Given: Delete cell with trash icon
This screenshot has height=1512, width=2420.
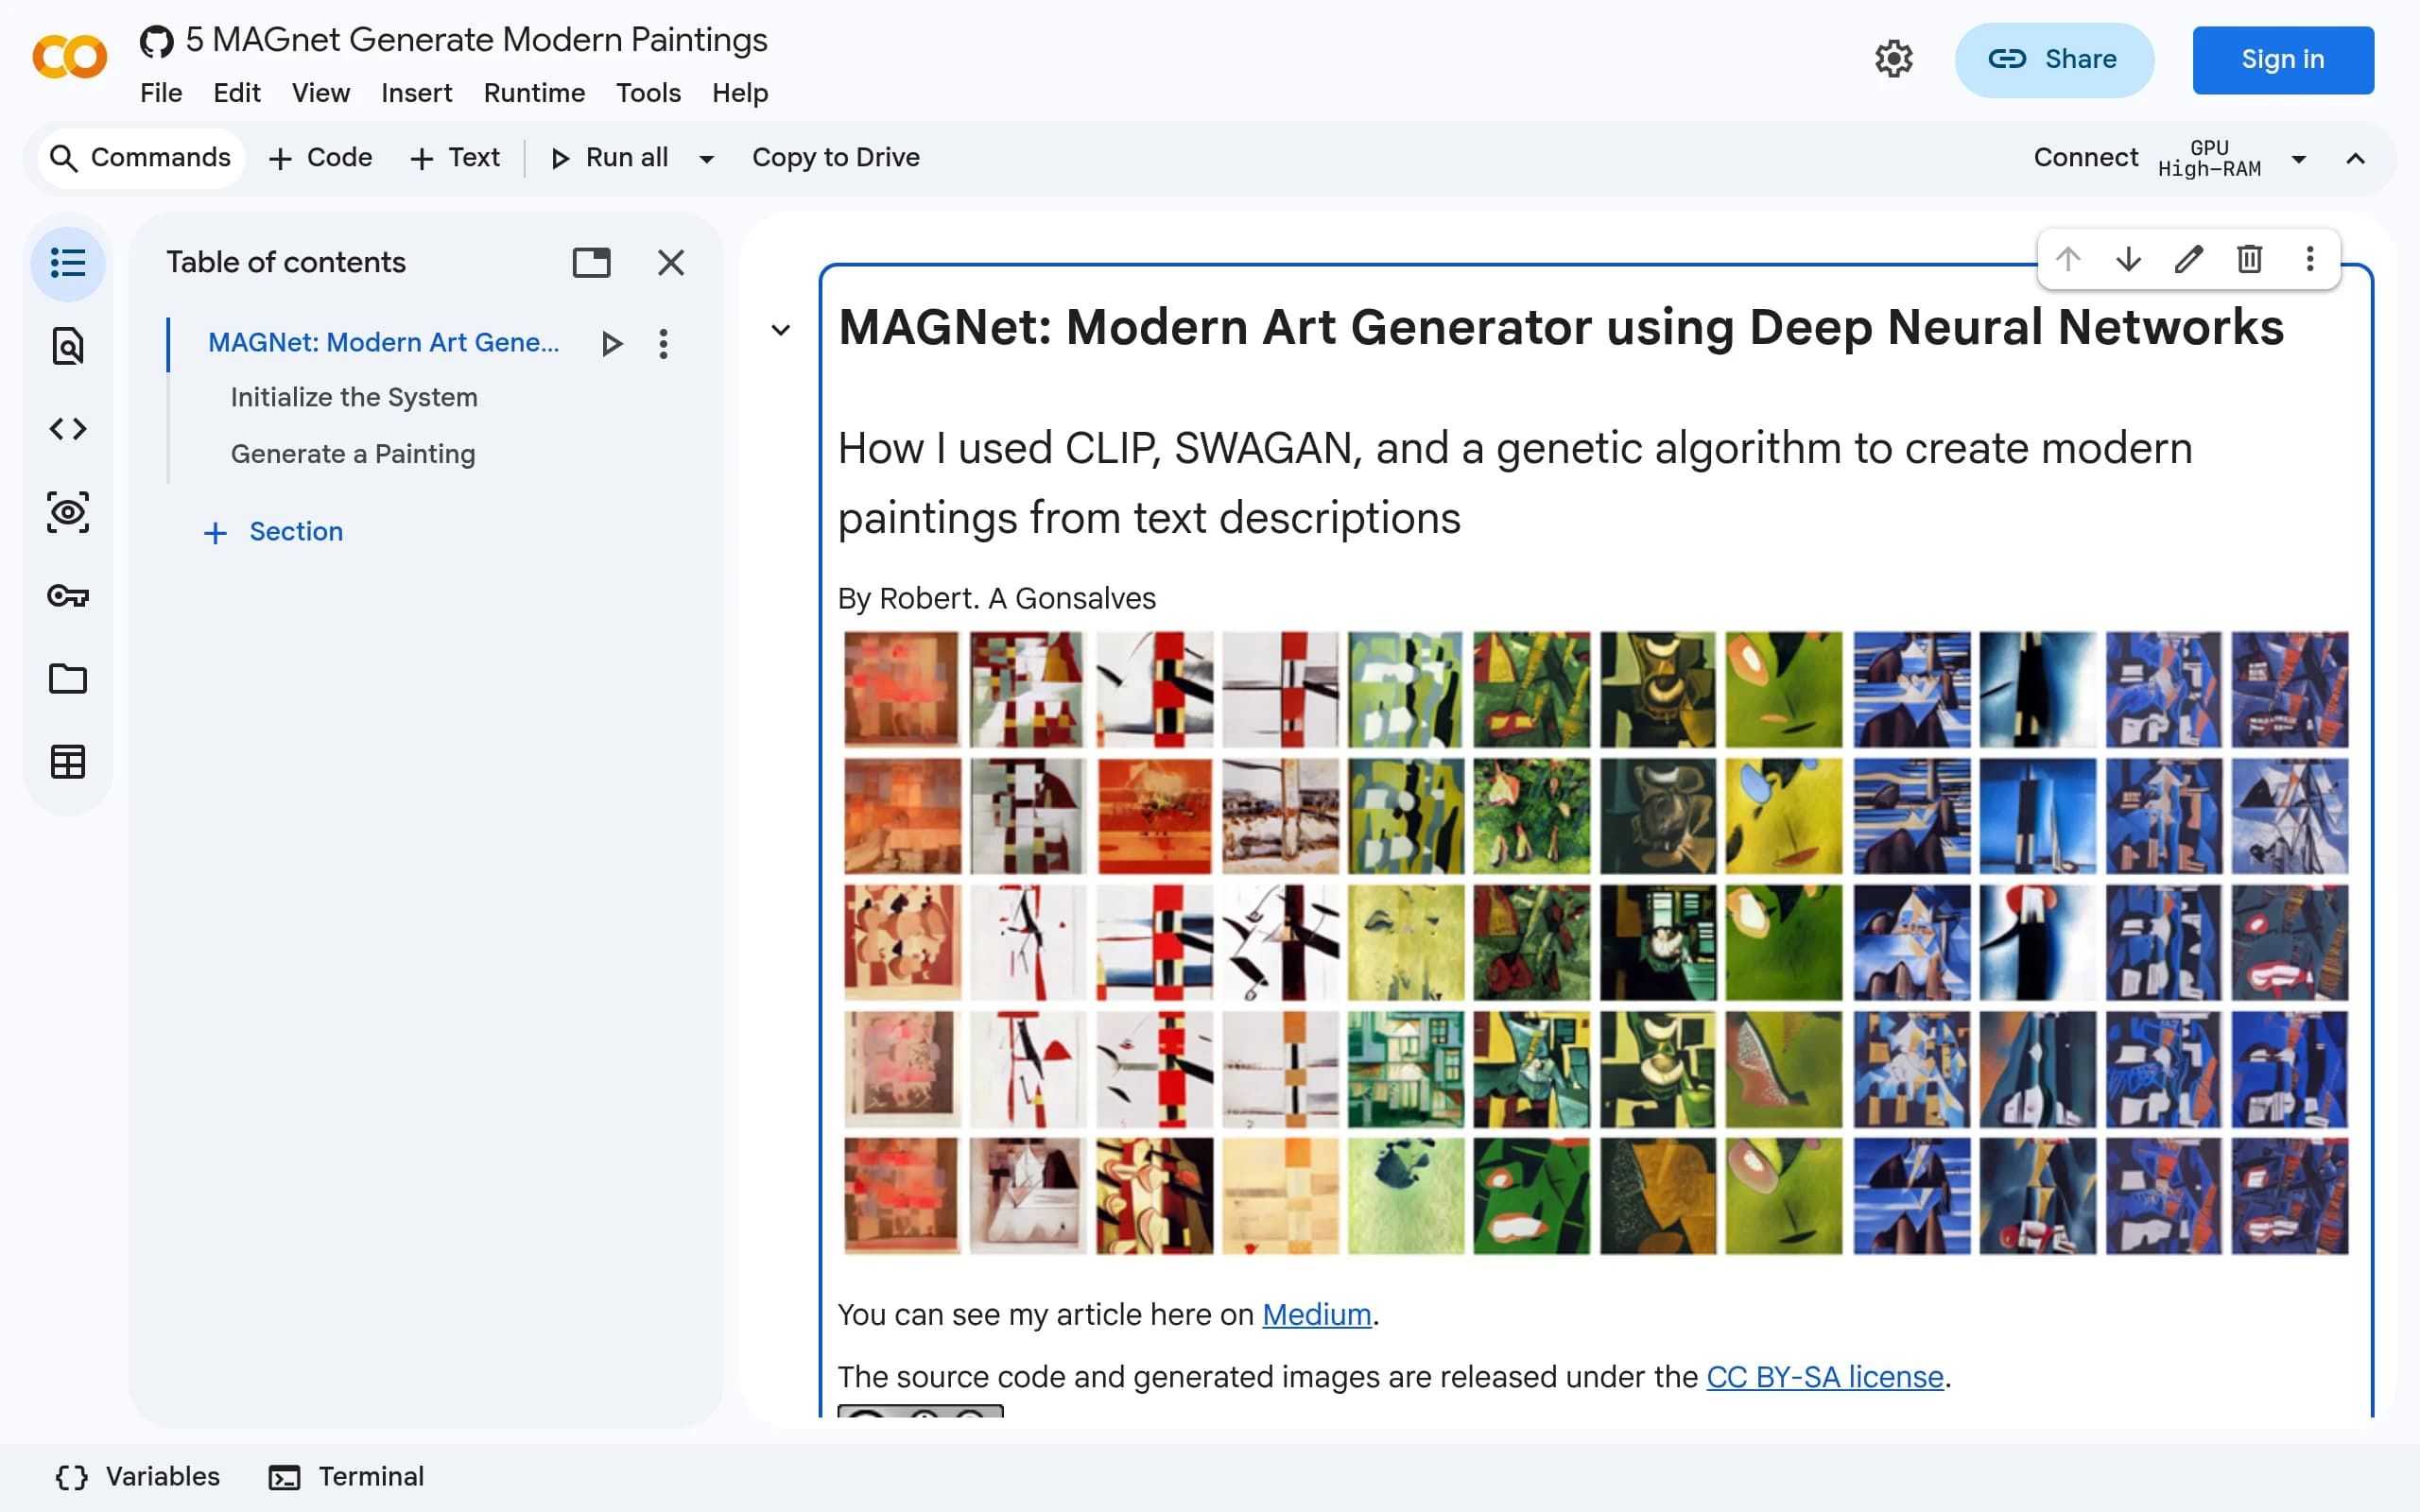Looking at the screenshot, I should (2249, 259).
